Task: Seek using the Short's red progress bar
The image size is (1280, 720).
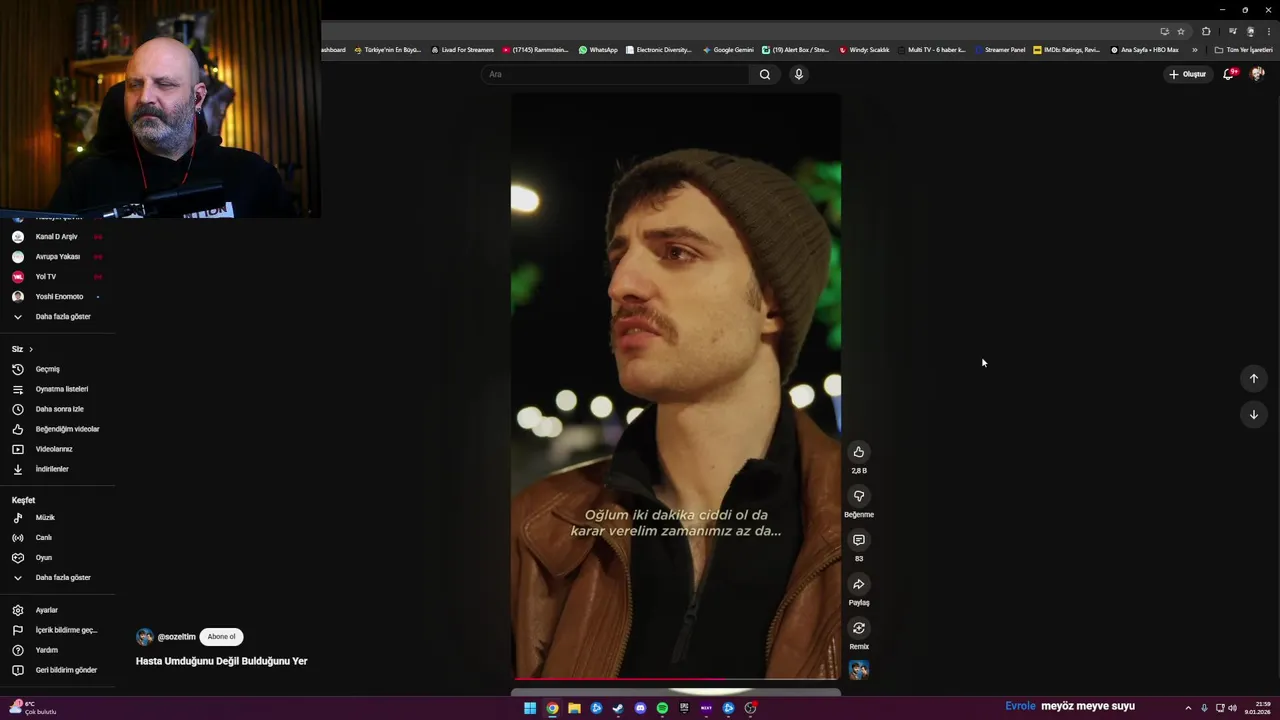Action: 676,679
